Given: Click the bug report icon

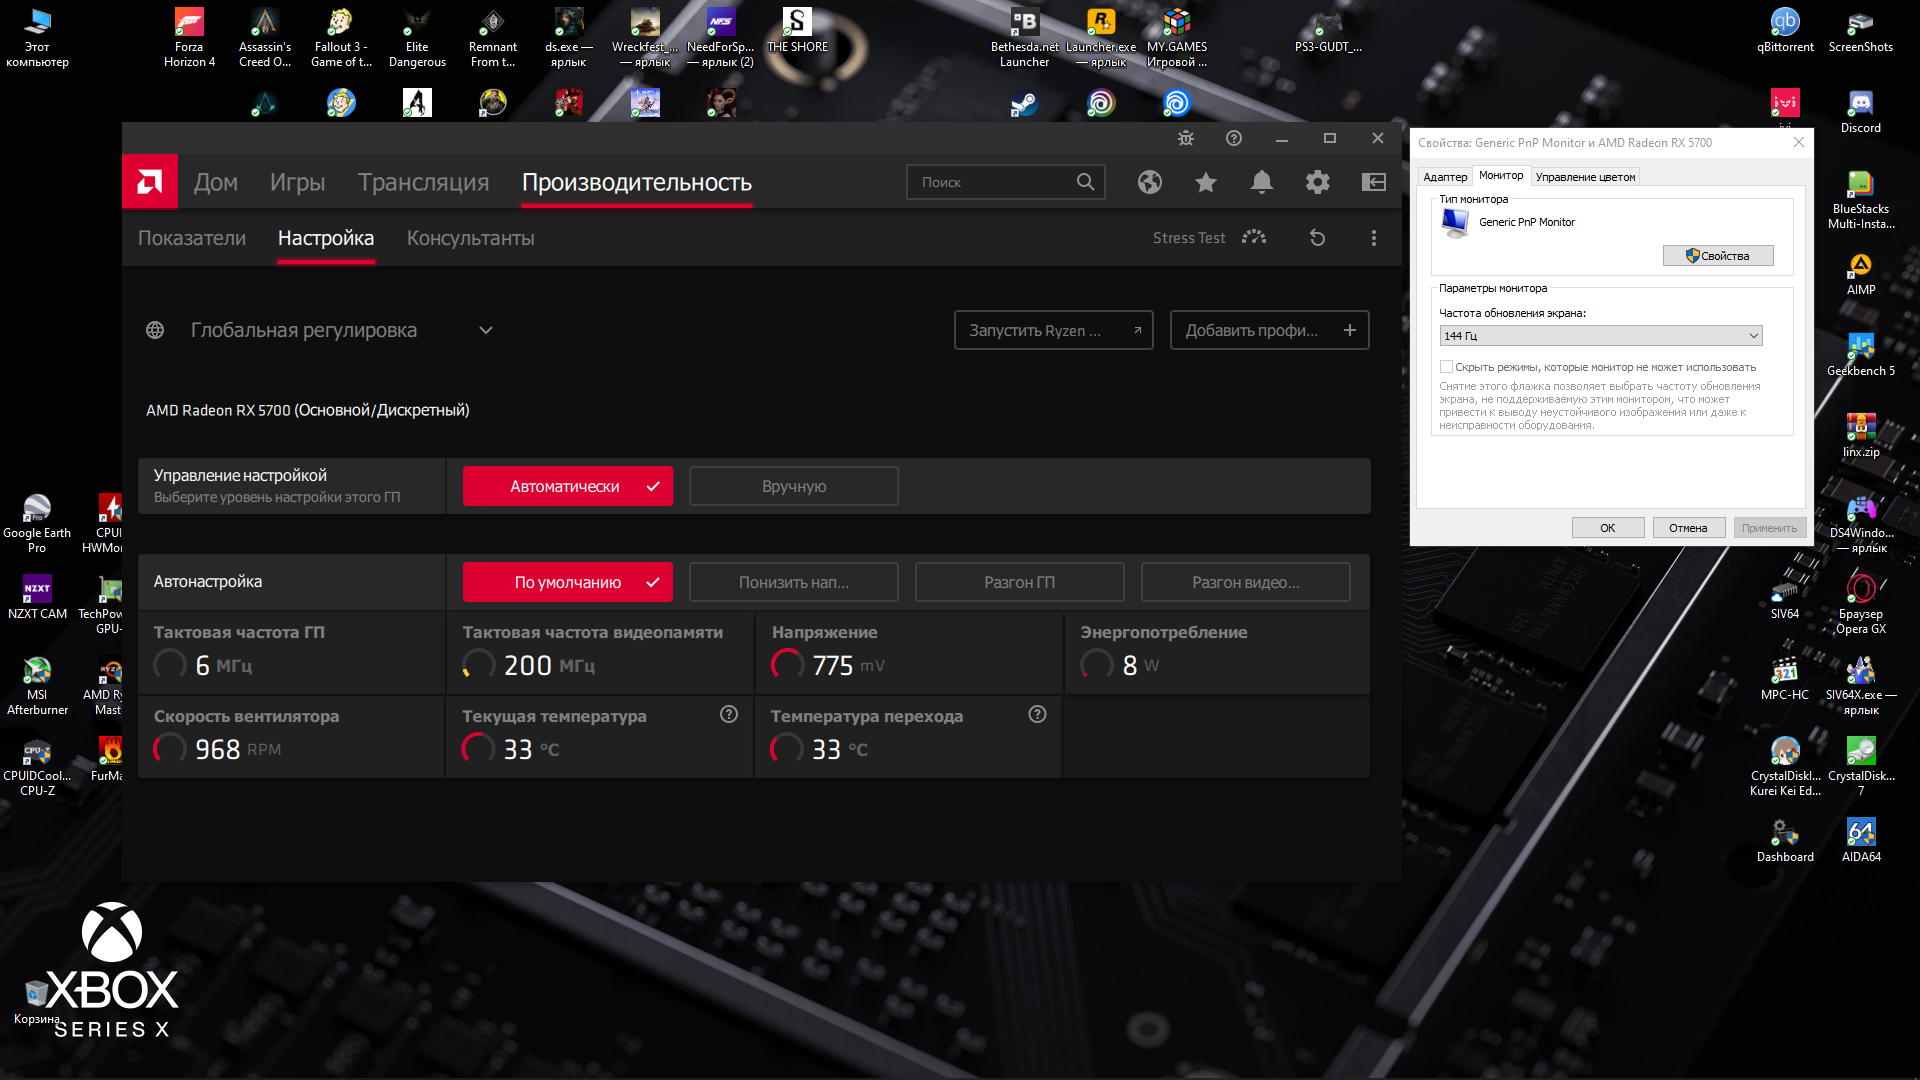Looking at the screenshot, I should (1186, 139).
